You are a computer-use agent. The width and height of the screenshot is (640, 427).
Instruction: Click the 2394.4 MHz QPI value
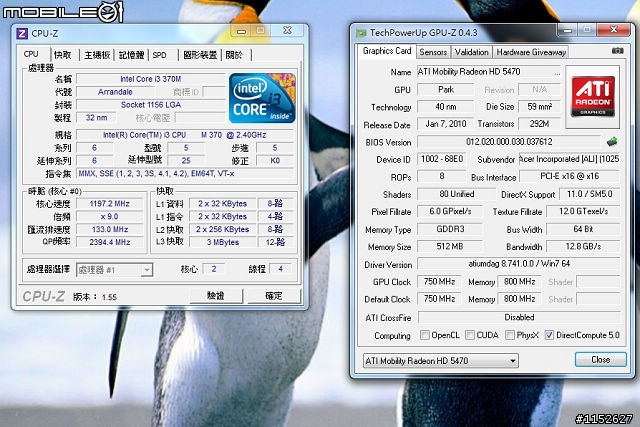(109, 242)
